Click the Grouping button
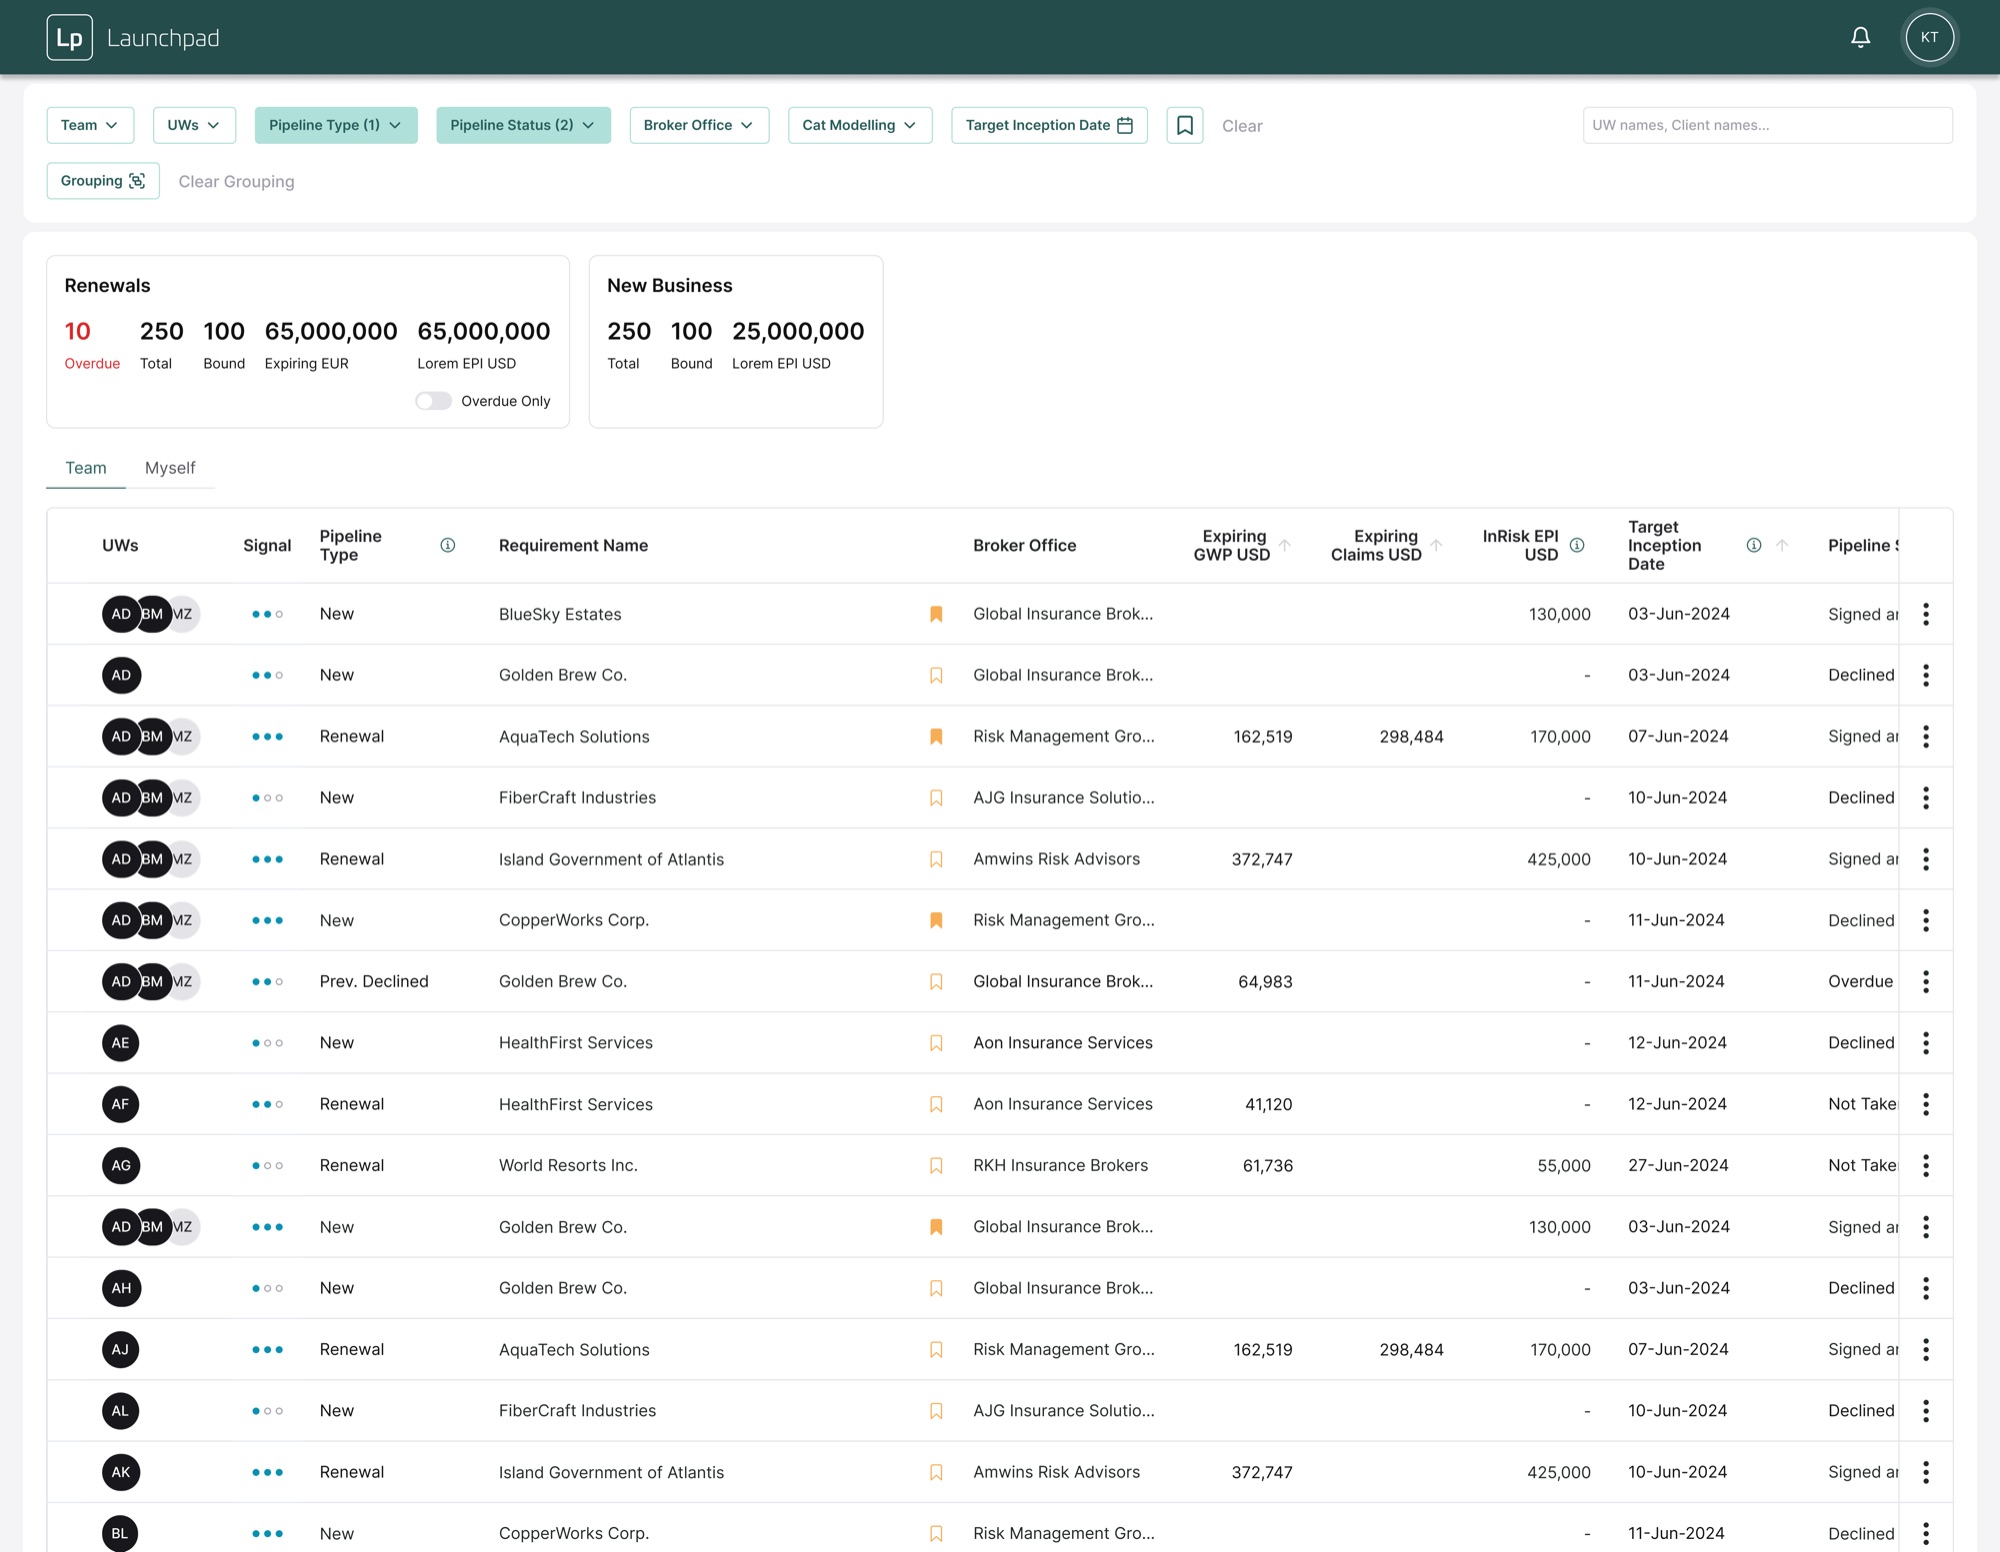Viewport: 2000px width, 1552px height. 103,181
